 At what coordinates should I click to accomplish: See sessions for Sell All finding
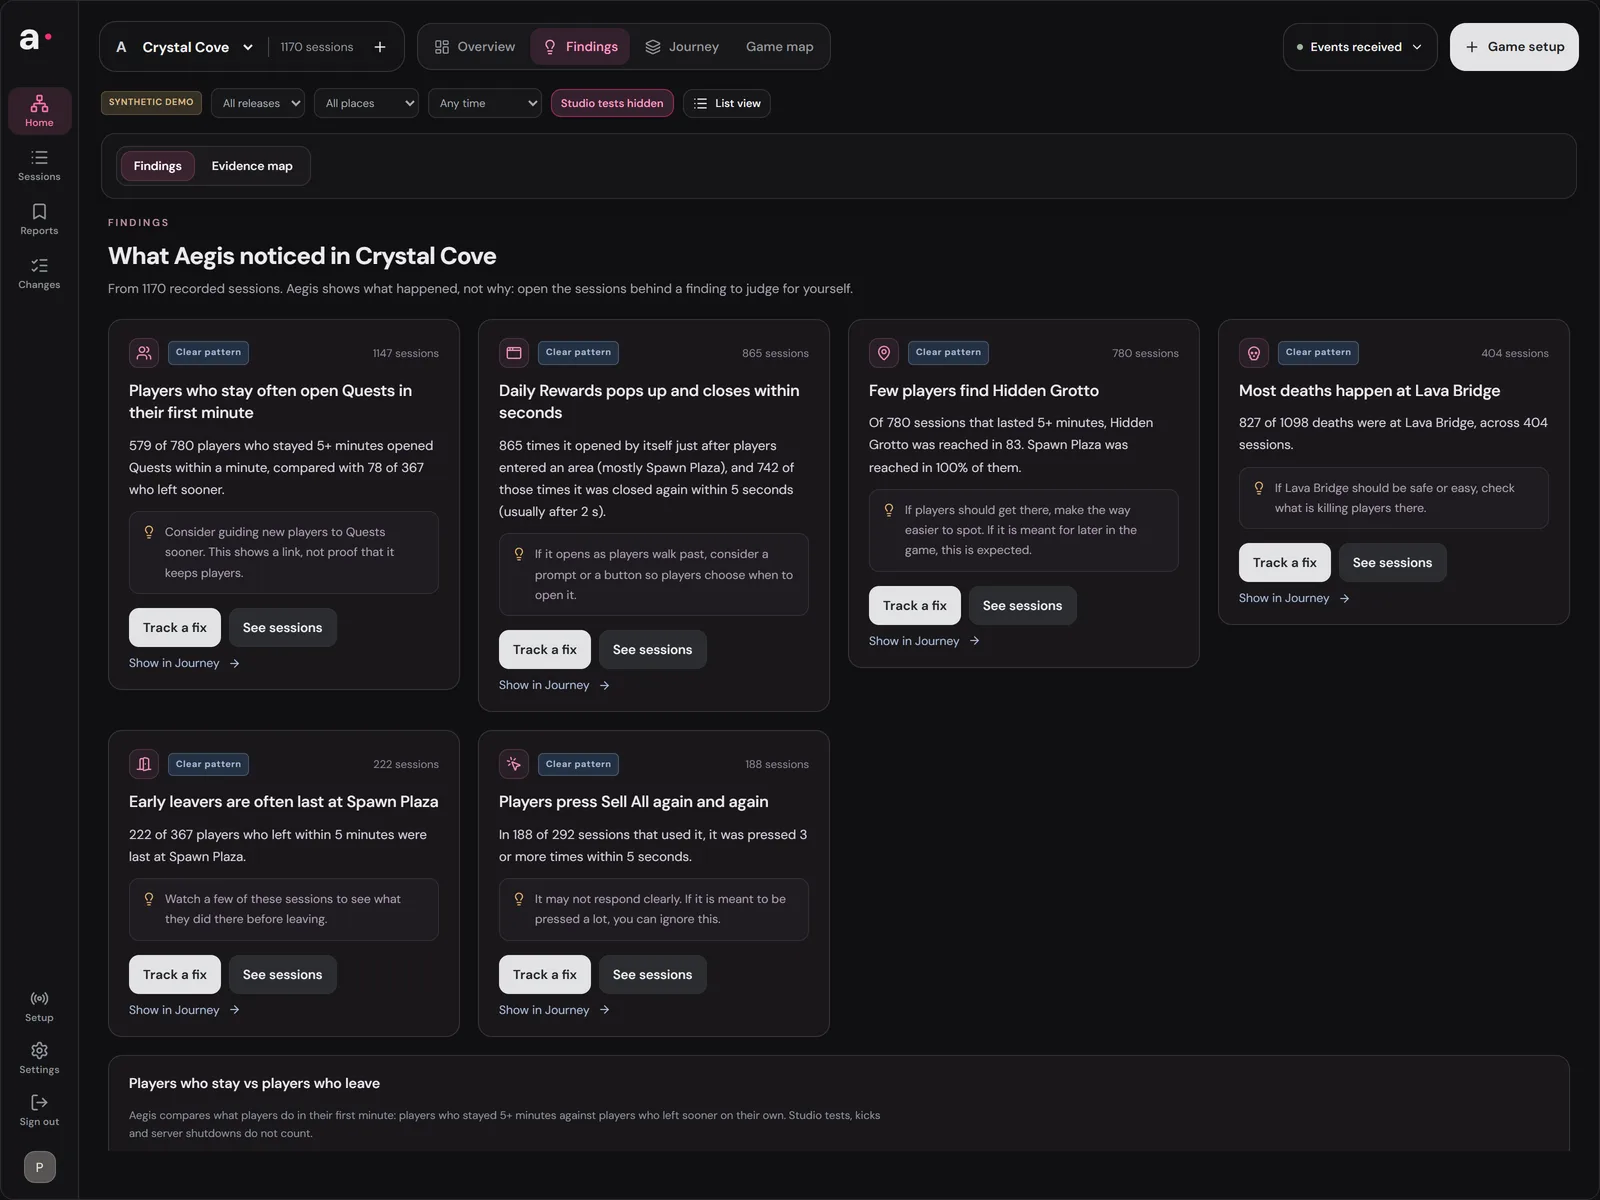click(652, 975)
